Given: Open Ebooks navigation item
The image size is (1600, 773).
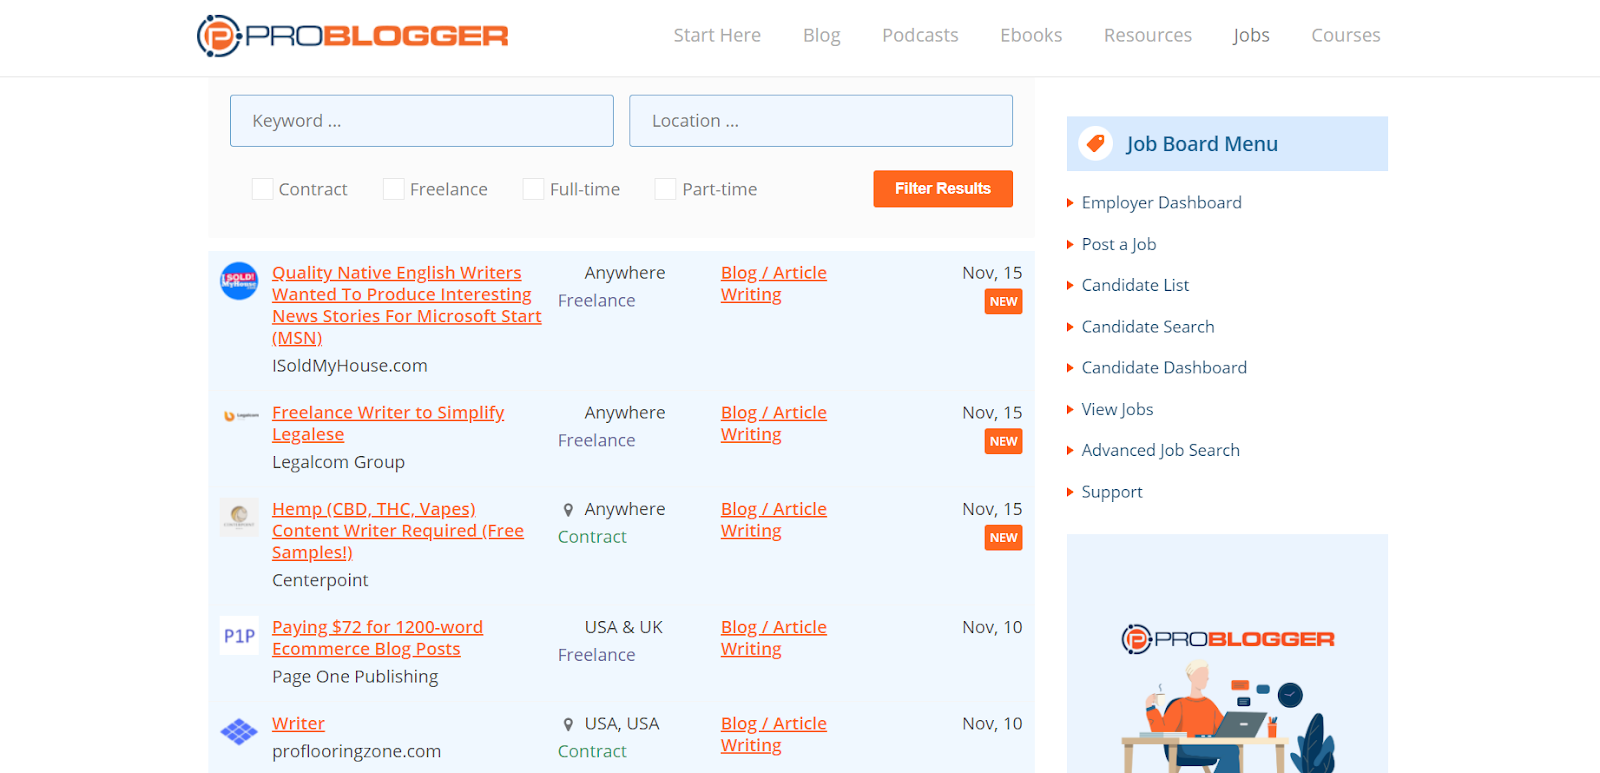Looking at the screenshot, I should click(x=1031, y=35).
